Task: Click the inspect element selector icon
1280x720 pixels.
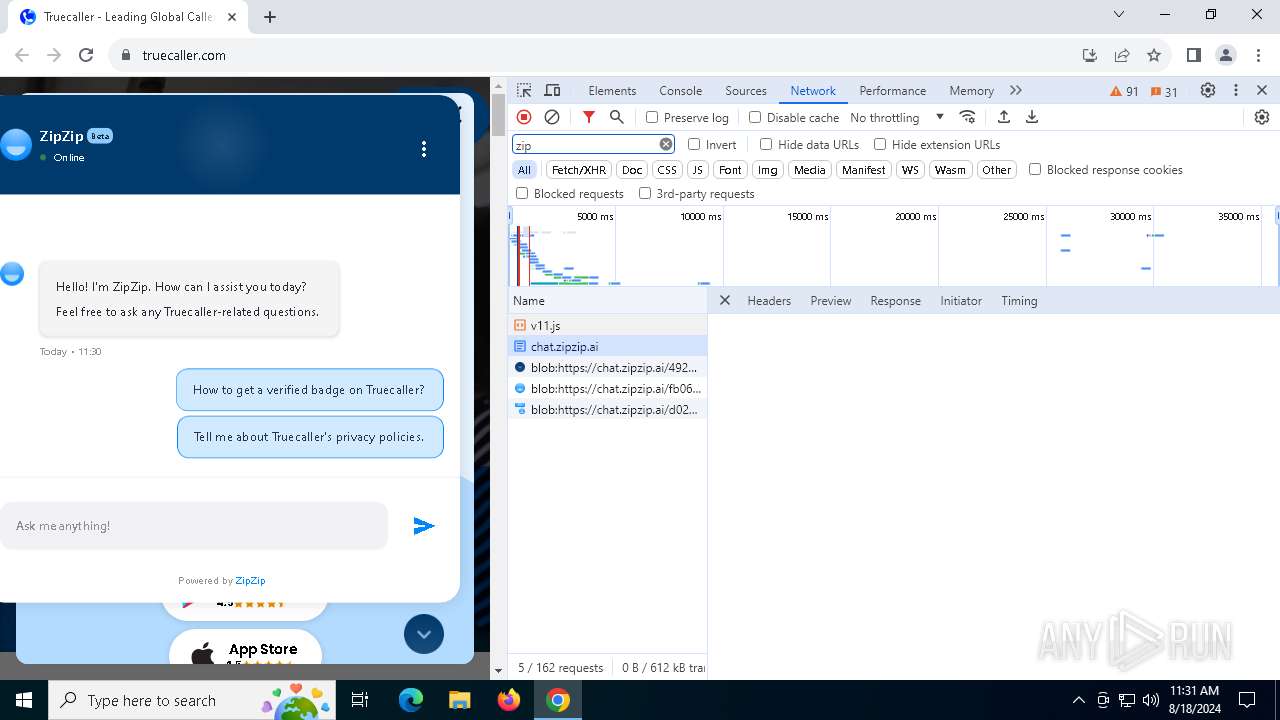Action: click(524, 90)
